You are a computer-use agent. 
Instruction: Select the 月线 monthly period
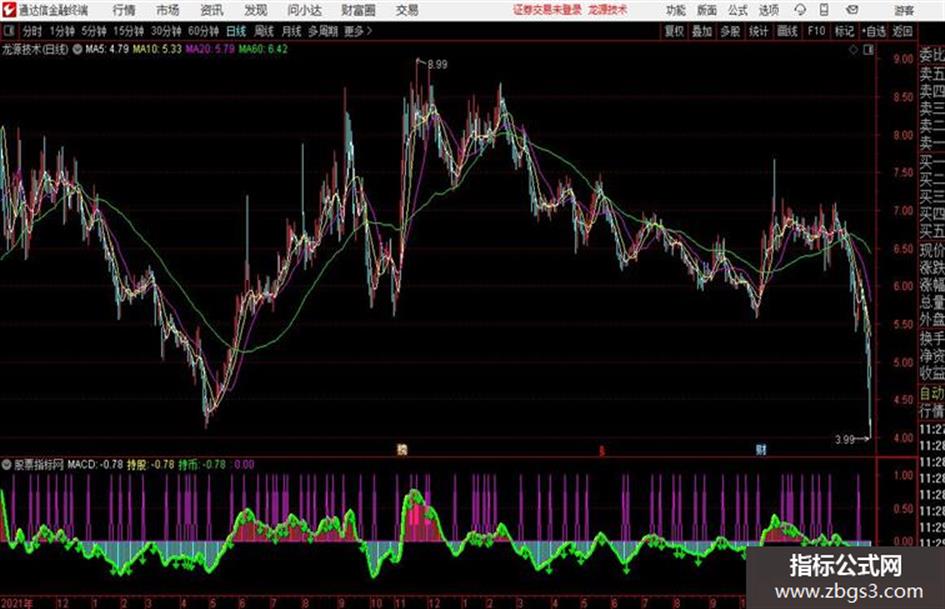[x=291, y=31]
